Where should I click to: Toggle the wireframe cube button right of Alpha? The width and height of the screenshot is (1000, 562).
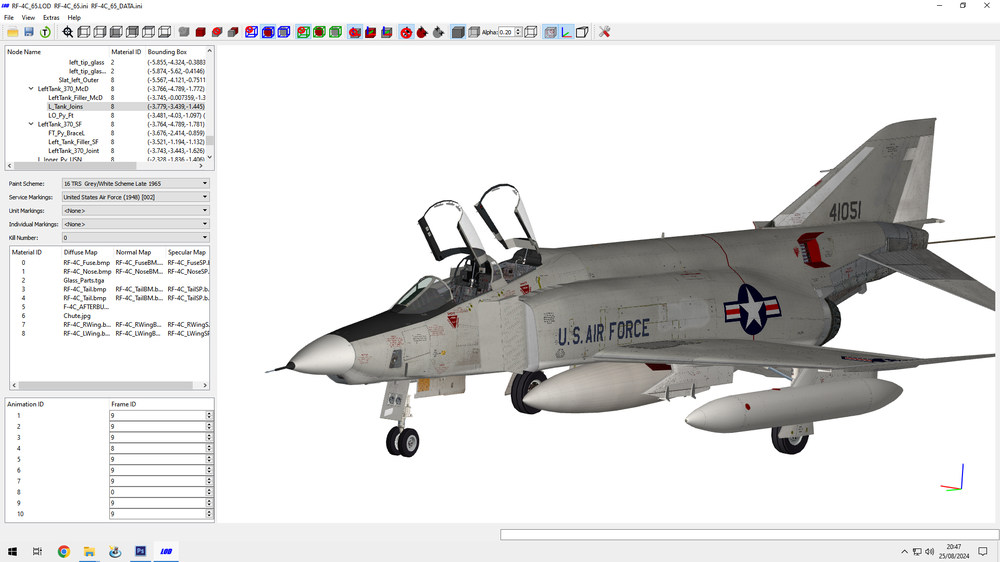[x=531, y=32]
